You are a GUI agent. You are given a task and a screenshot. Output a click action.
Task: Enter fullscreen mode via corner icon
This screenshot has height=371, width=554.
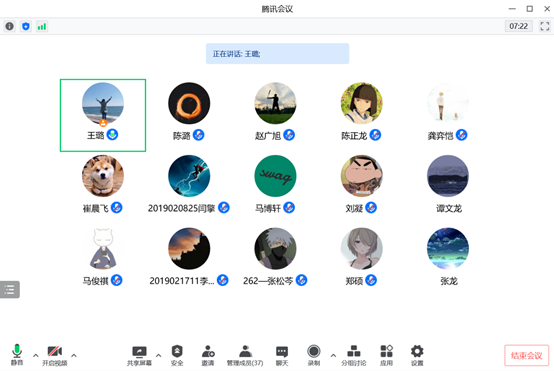tap(544, 26)
